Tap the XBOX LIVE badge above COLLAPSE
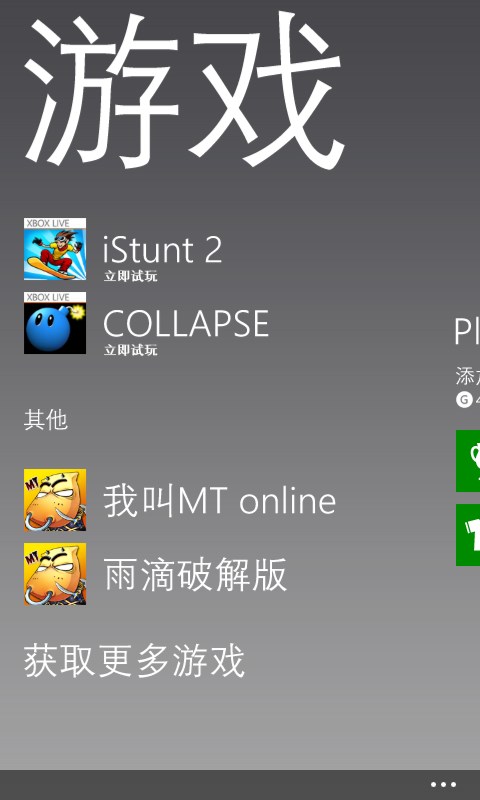Image resolution: width=480 pixels, height=800 pixels. coord(55,297)
